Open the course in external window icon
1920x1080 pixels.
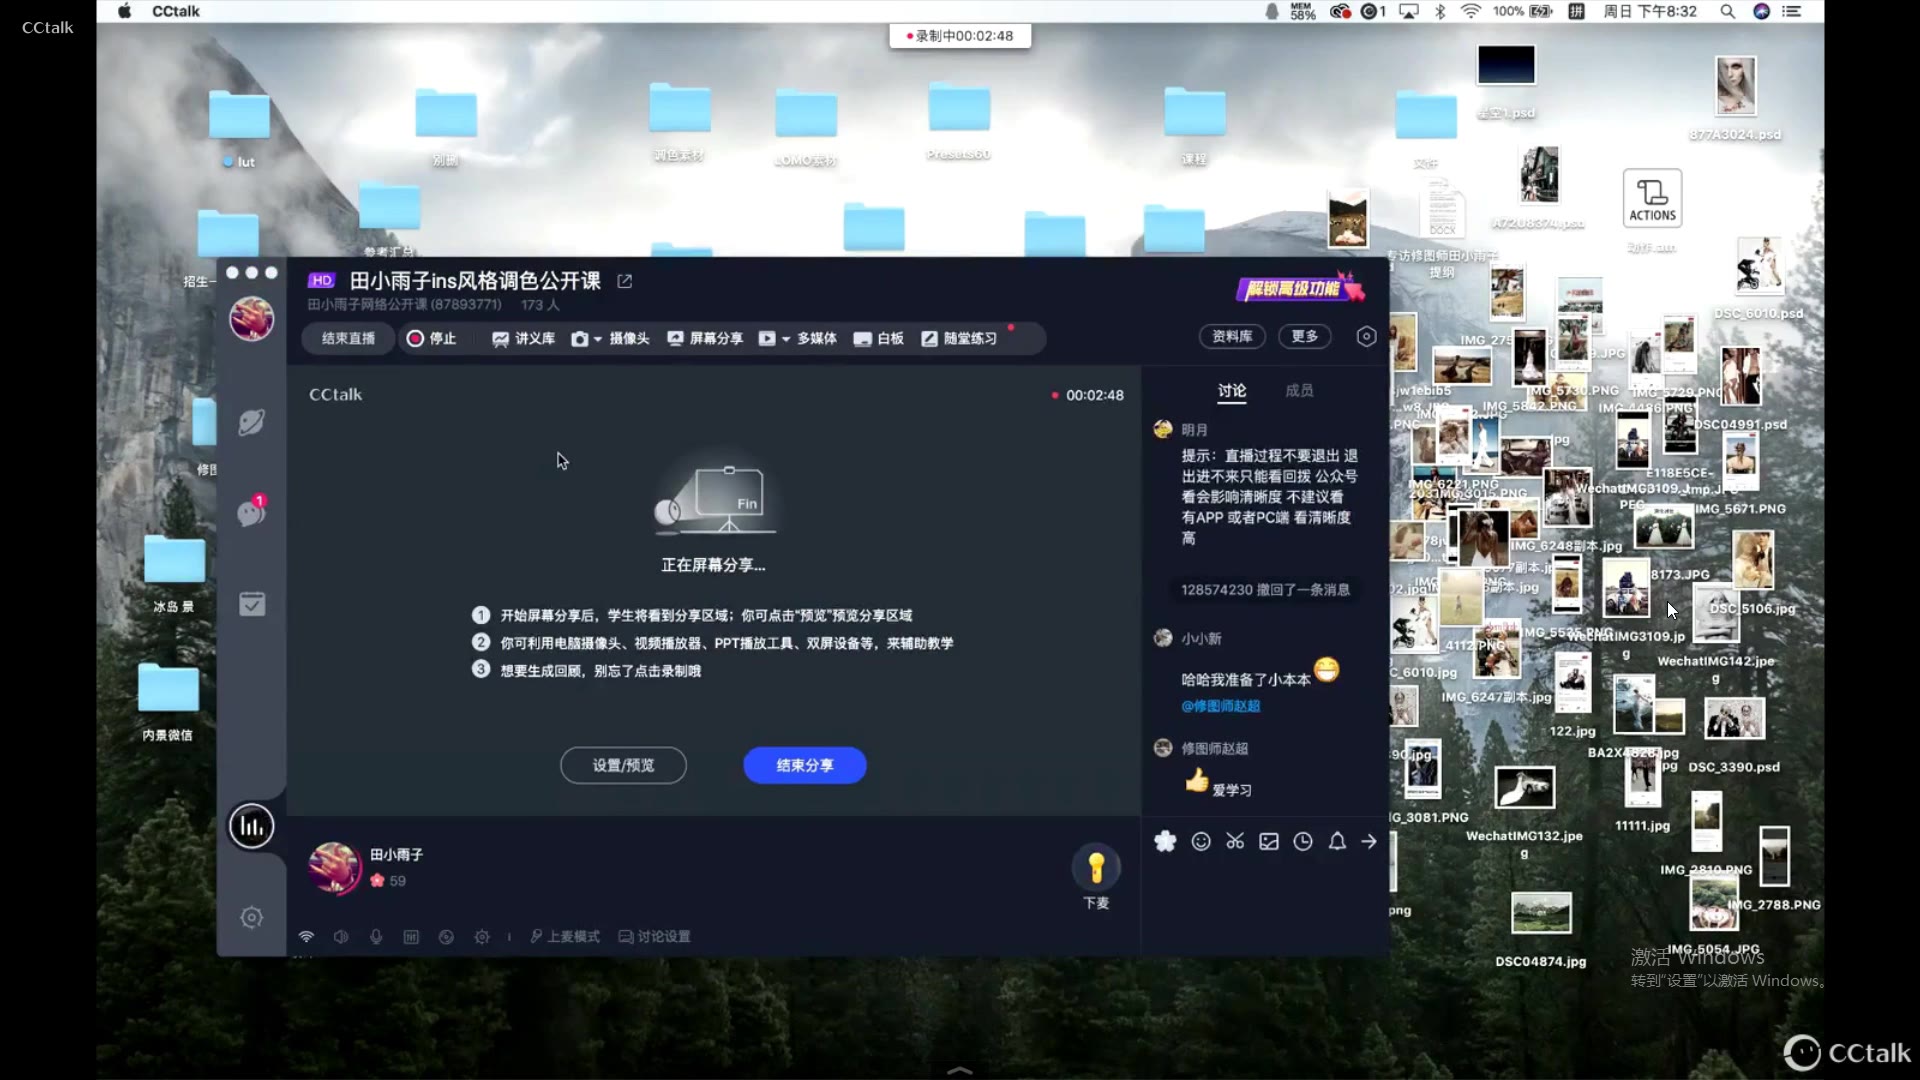click(625, 281)
